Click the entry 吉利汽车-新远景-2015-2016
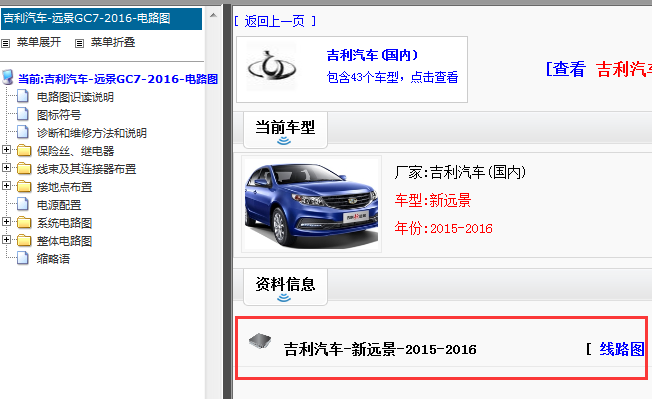The image size is (652, 399). [x=380, y=349]
